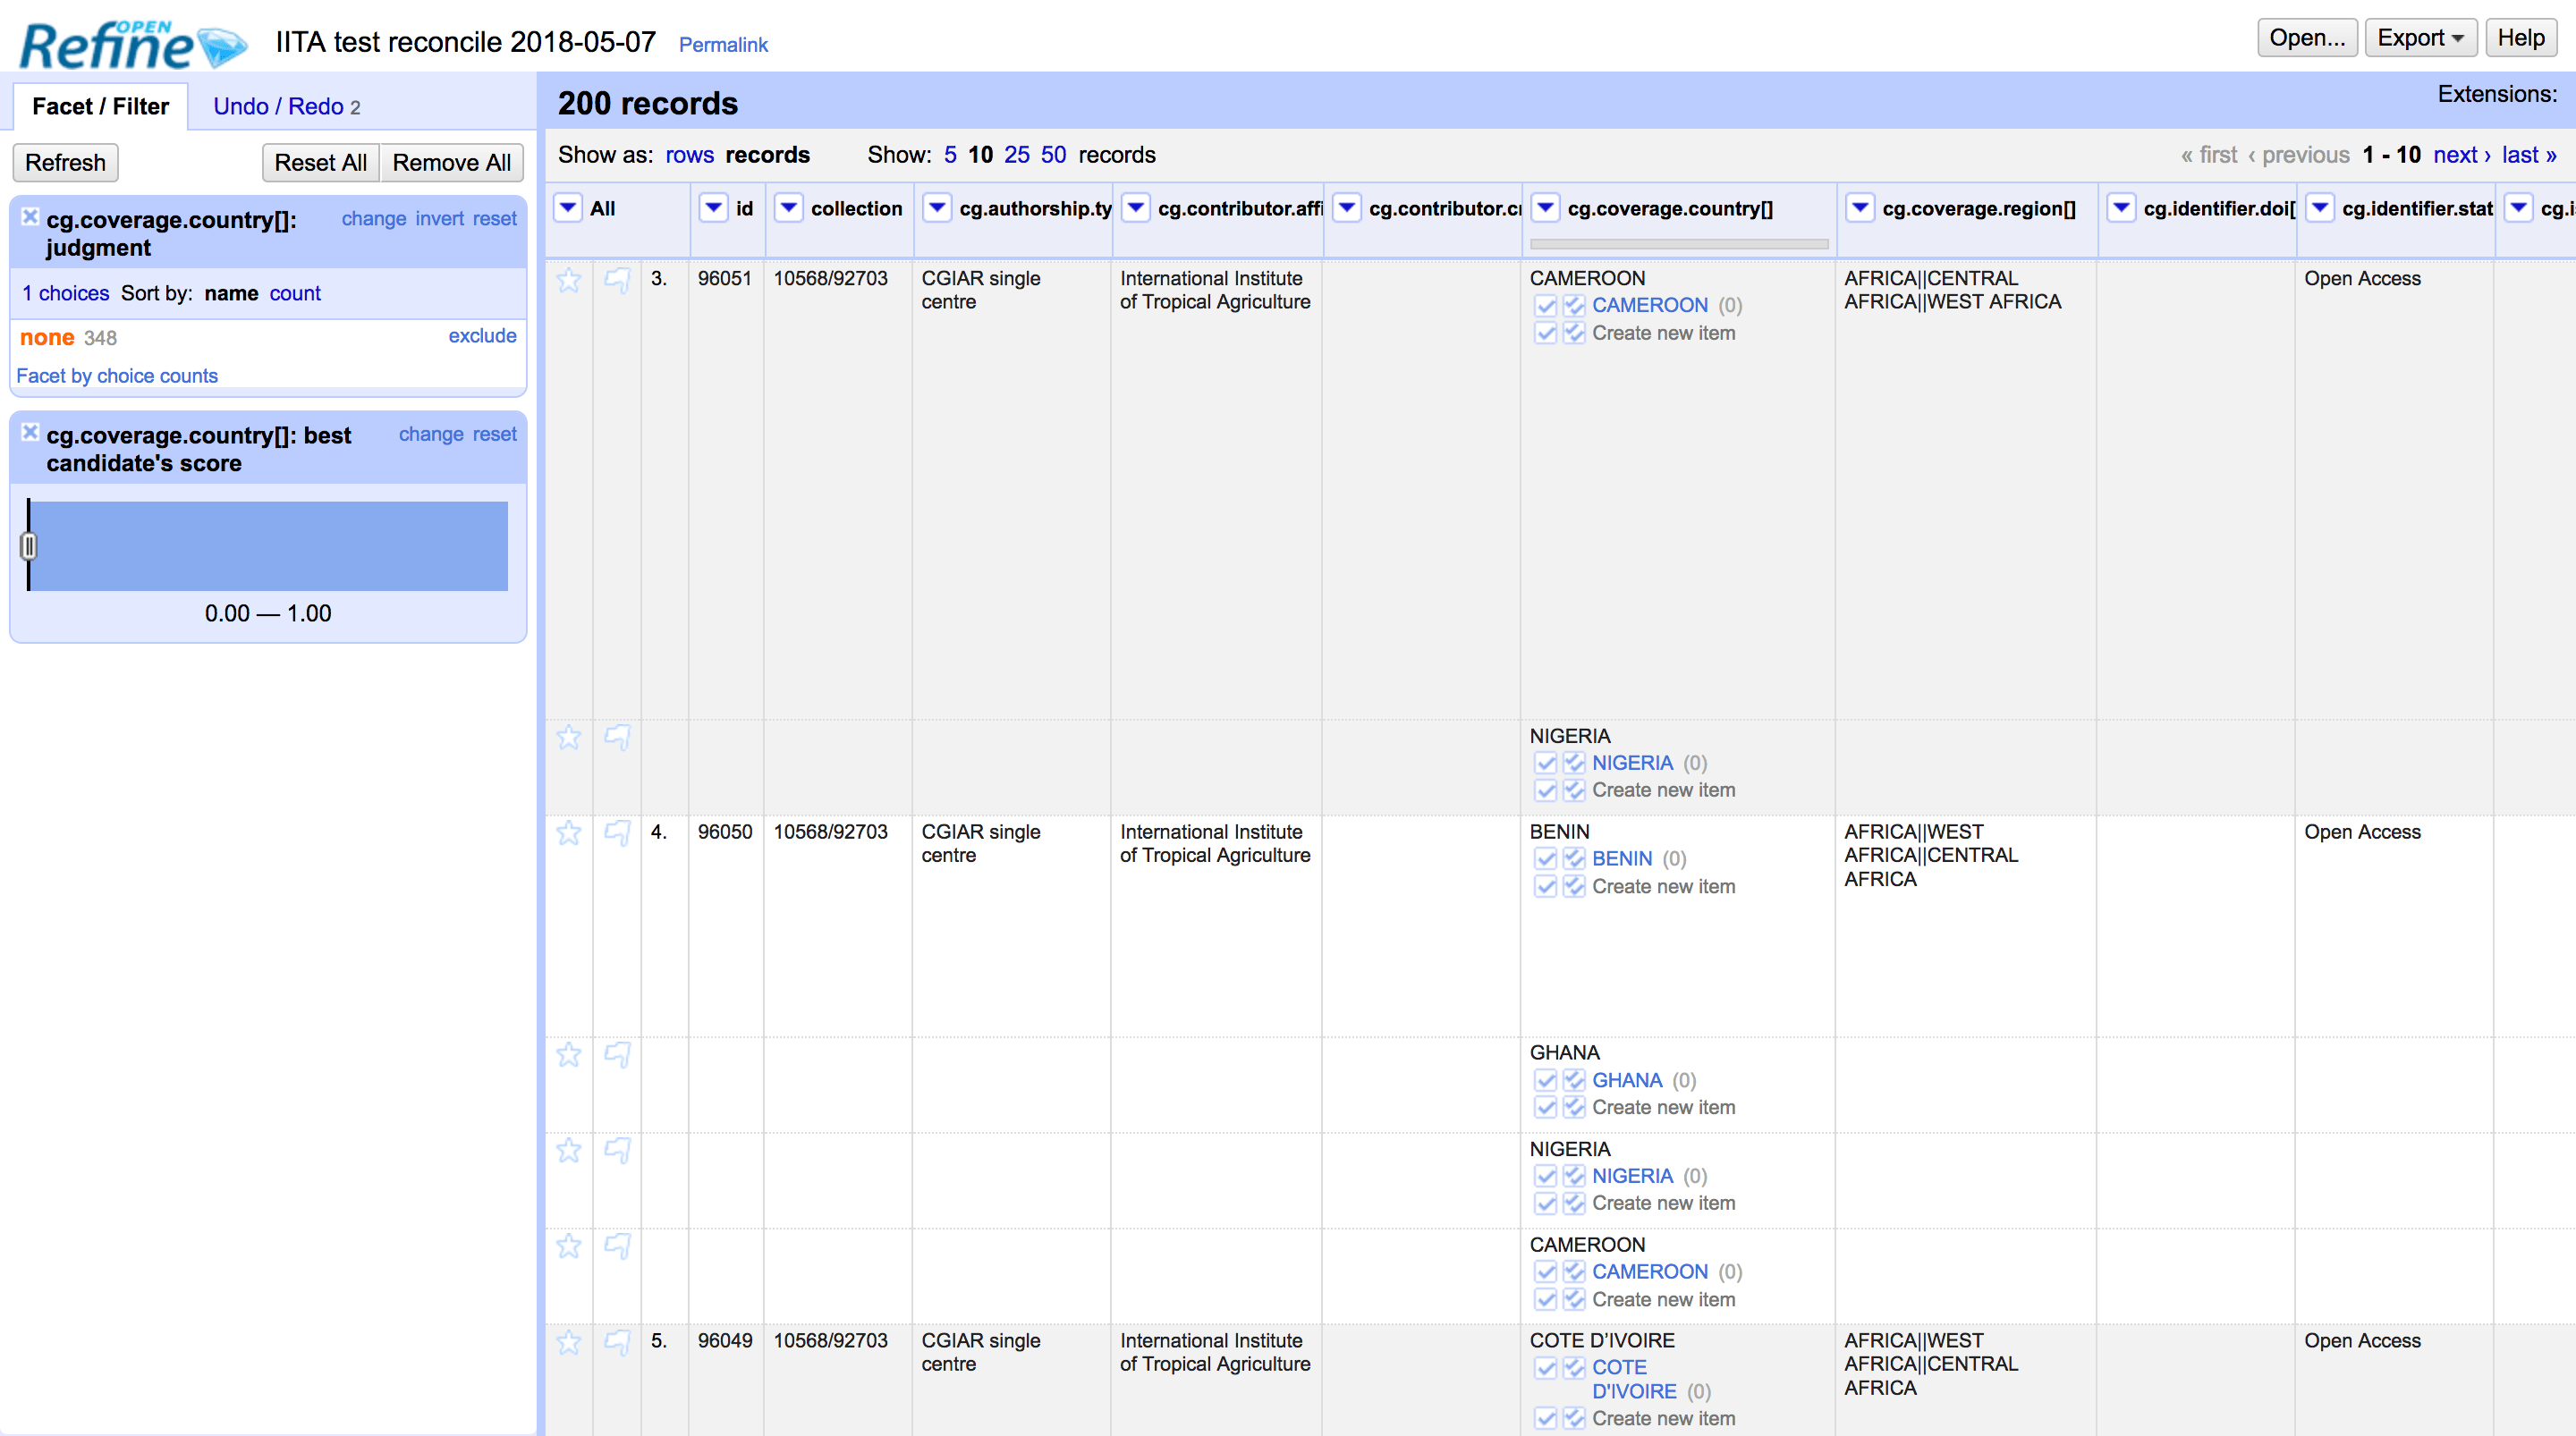The height and width of the screenshot is (1436, 2576).
Task: Jump to the last page of records
Action: point(2530,155)
